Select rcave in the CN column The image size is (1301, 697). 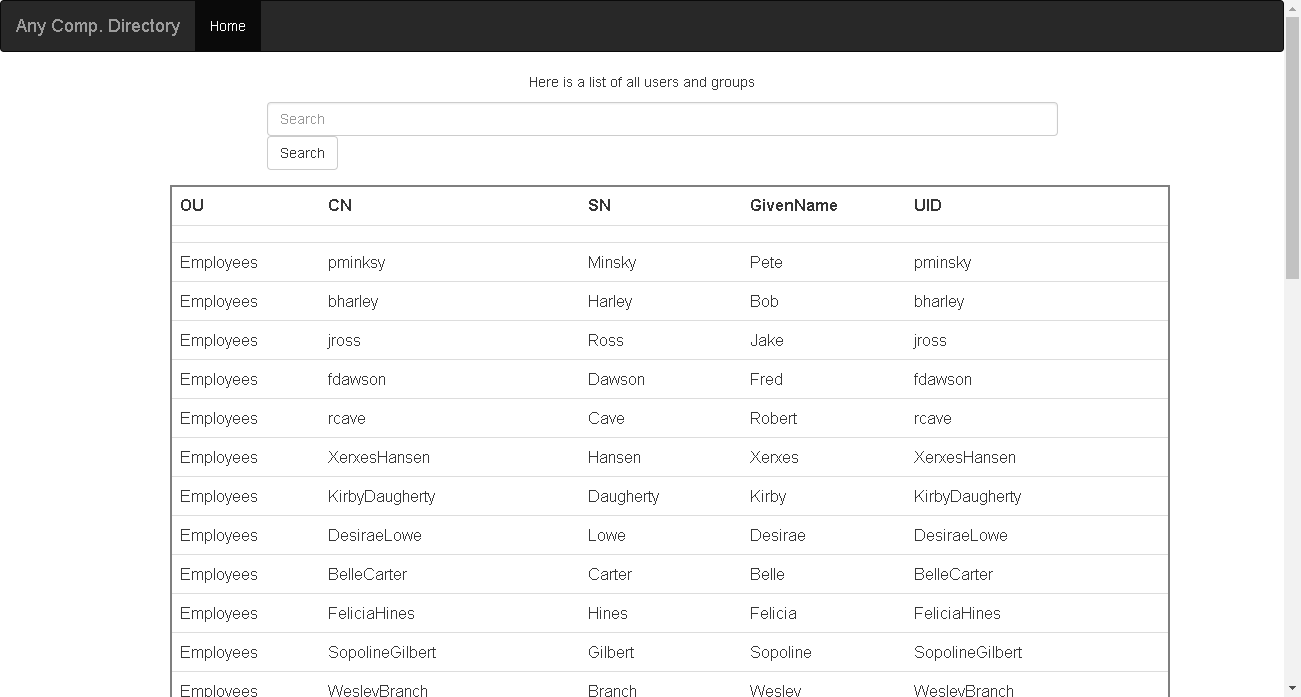[x=347, y=418]
